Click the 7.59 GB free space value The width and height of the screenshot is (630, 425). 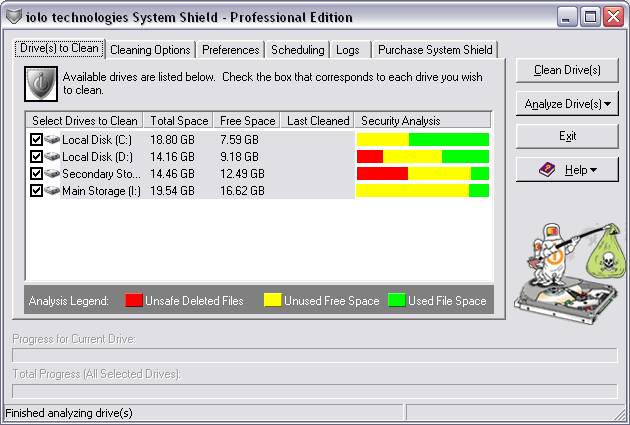coord(239,140)
